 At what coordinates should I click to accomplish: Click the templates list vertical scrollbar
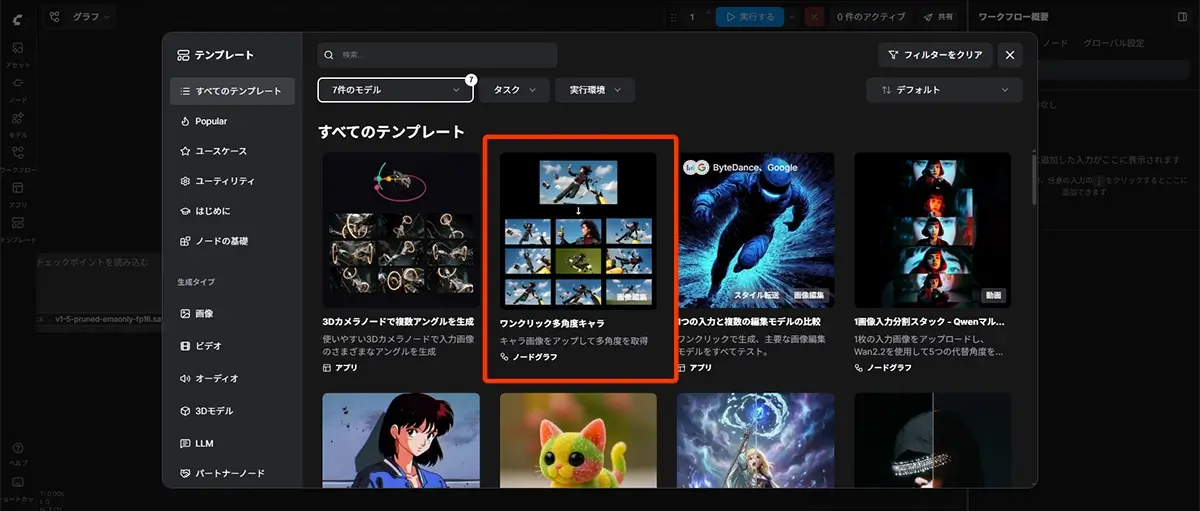(x=1033, y=178)
